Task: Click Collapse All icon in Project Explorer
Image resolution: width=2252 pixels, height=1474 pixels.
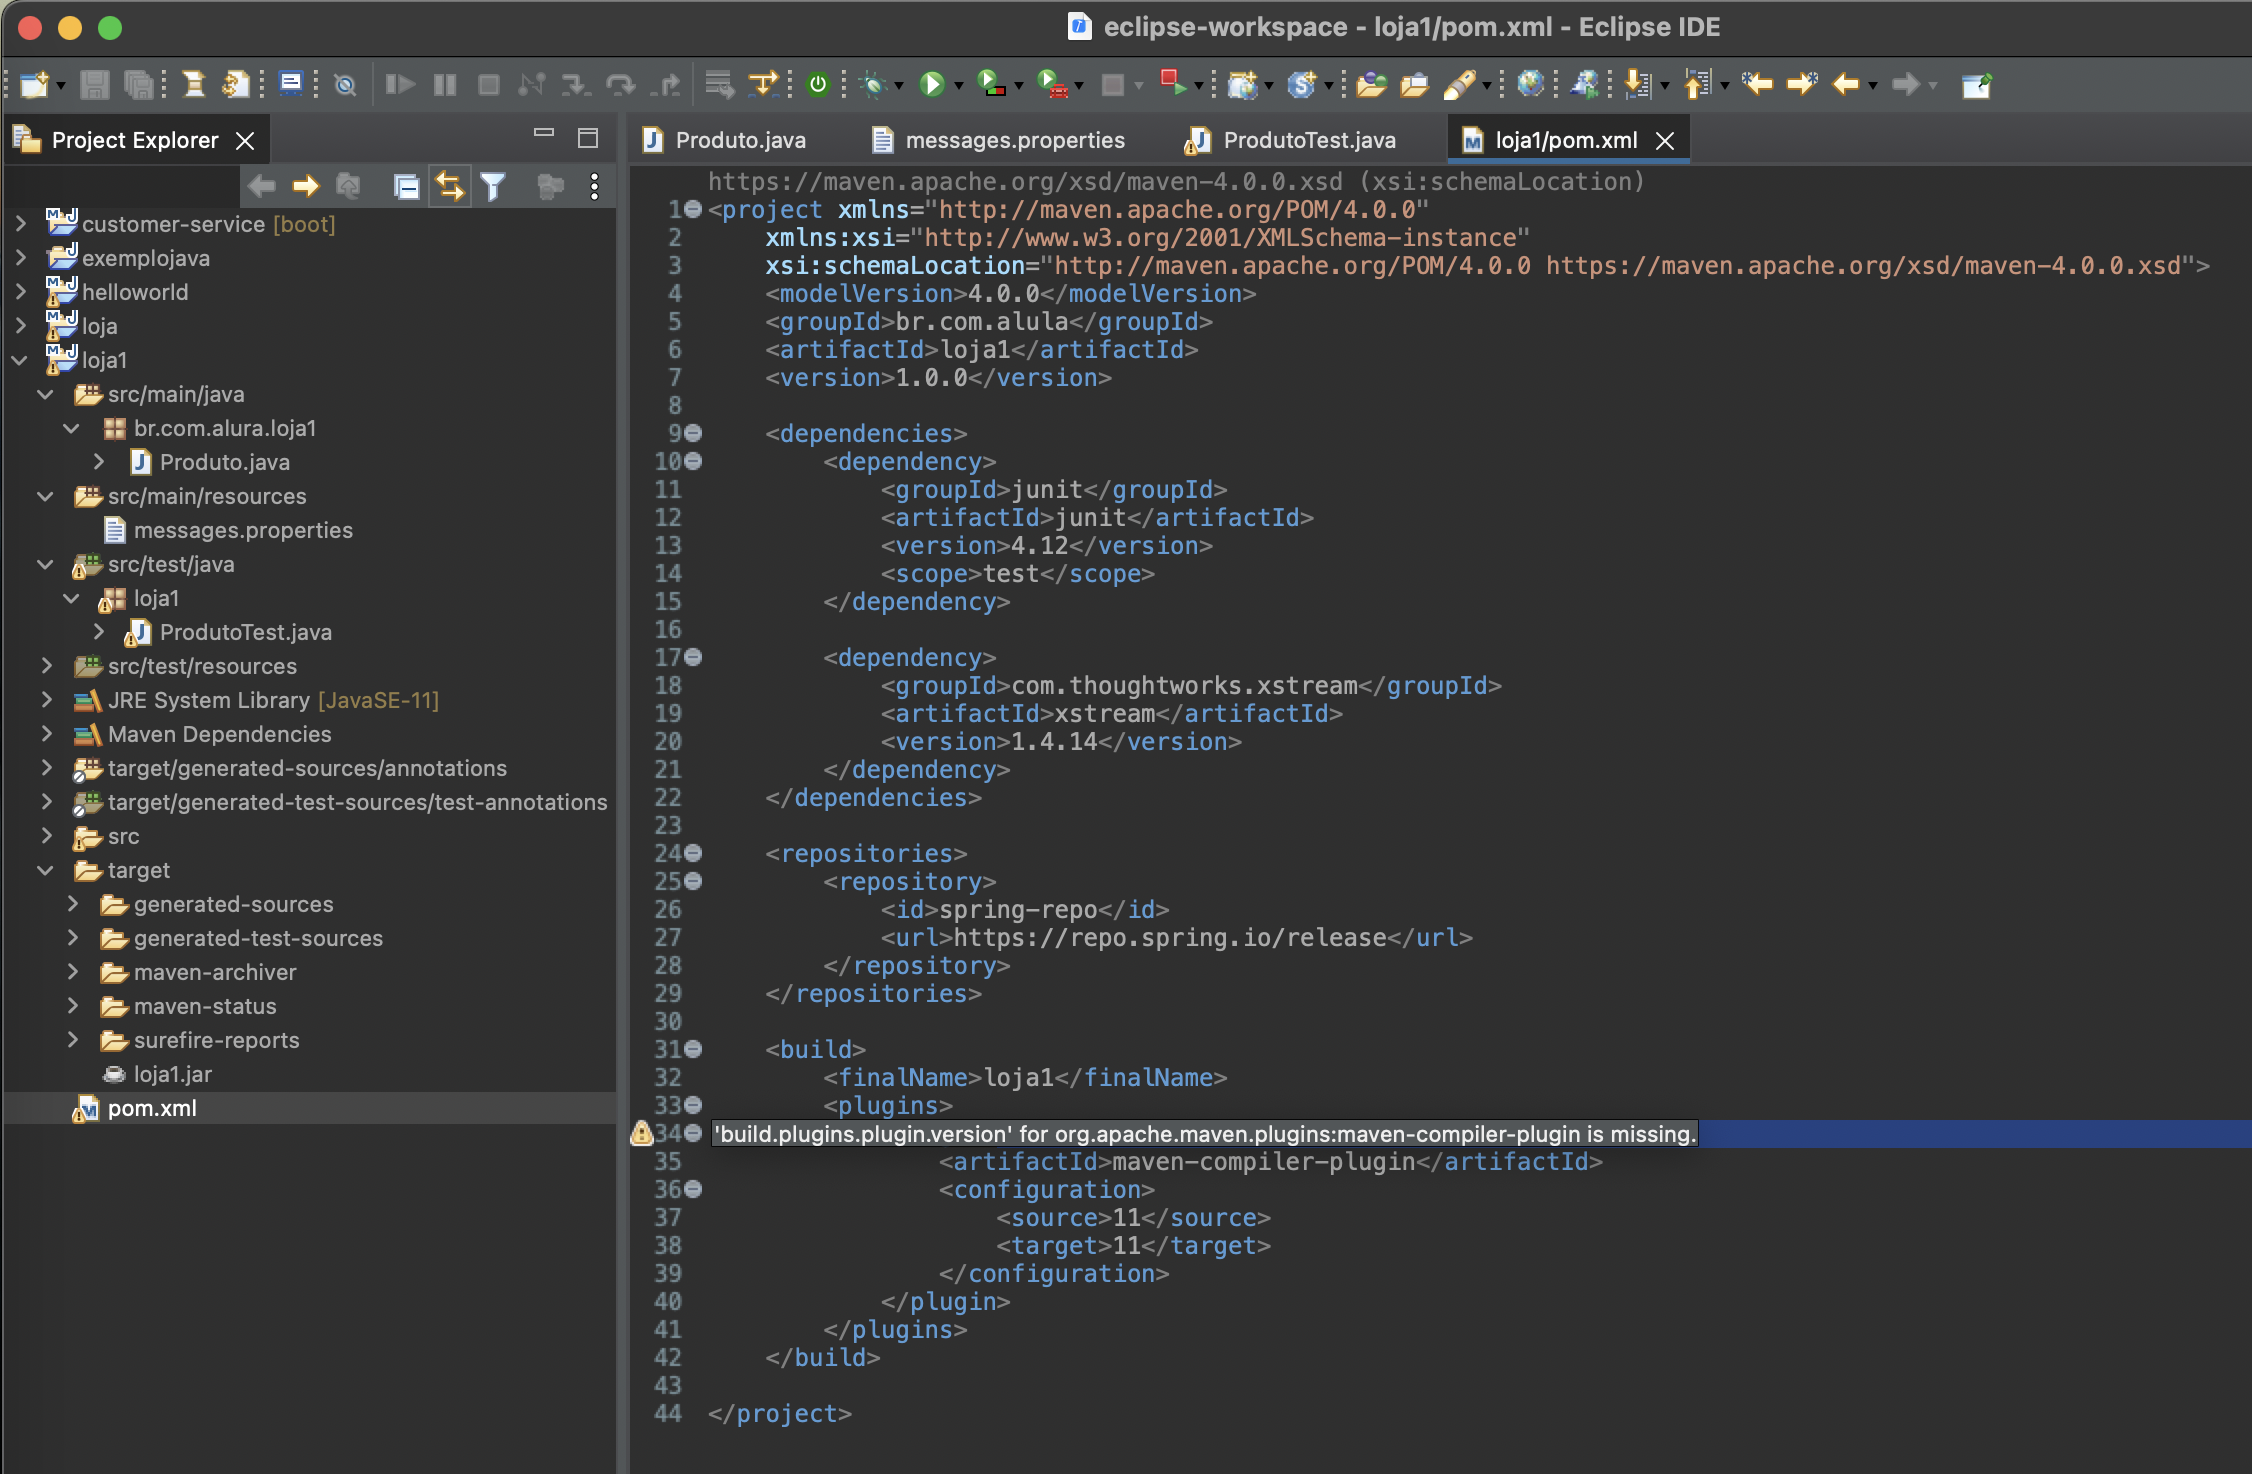Action: coord(406,187)
